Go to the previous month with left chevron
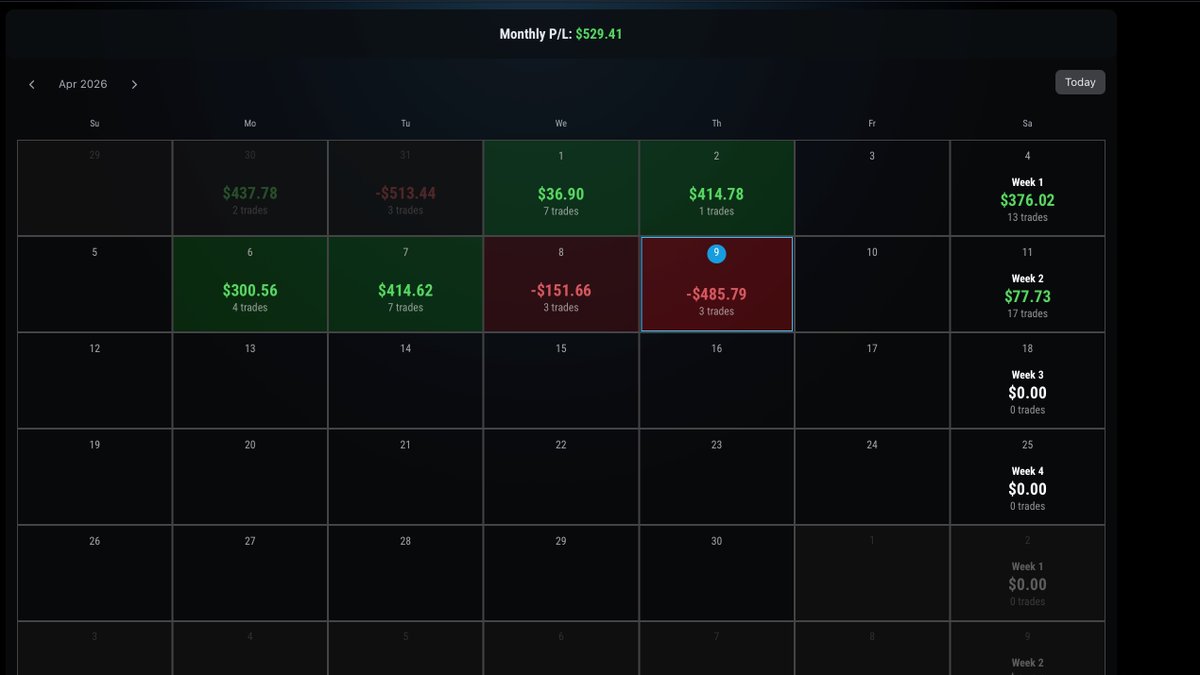The image size is (1200, 675). (x=32, y=85)
